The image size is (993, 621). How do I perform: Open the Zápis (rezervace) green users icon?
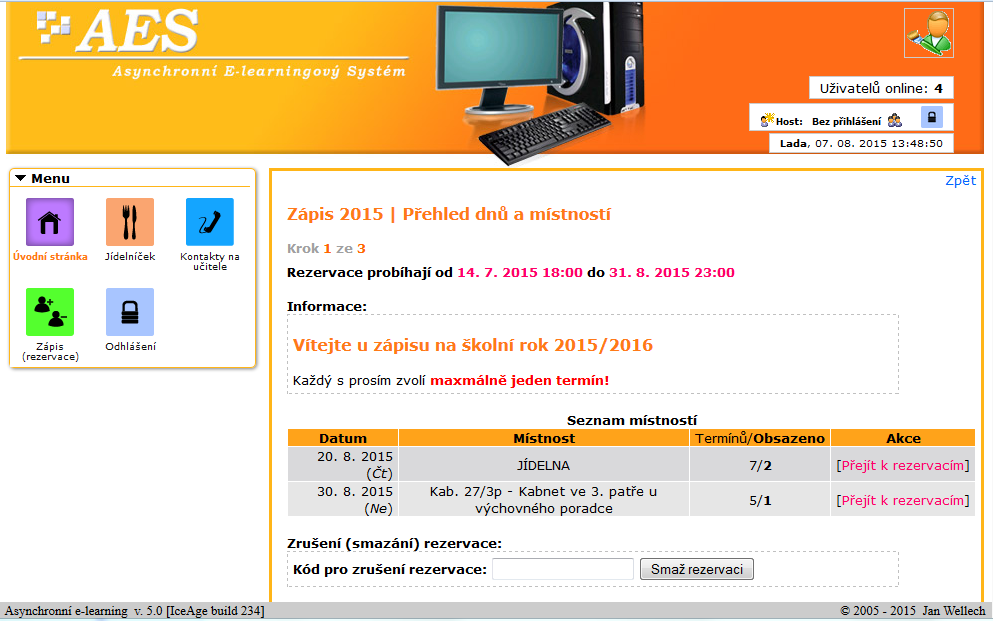click(x=50, y=311)
